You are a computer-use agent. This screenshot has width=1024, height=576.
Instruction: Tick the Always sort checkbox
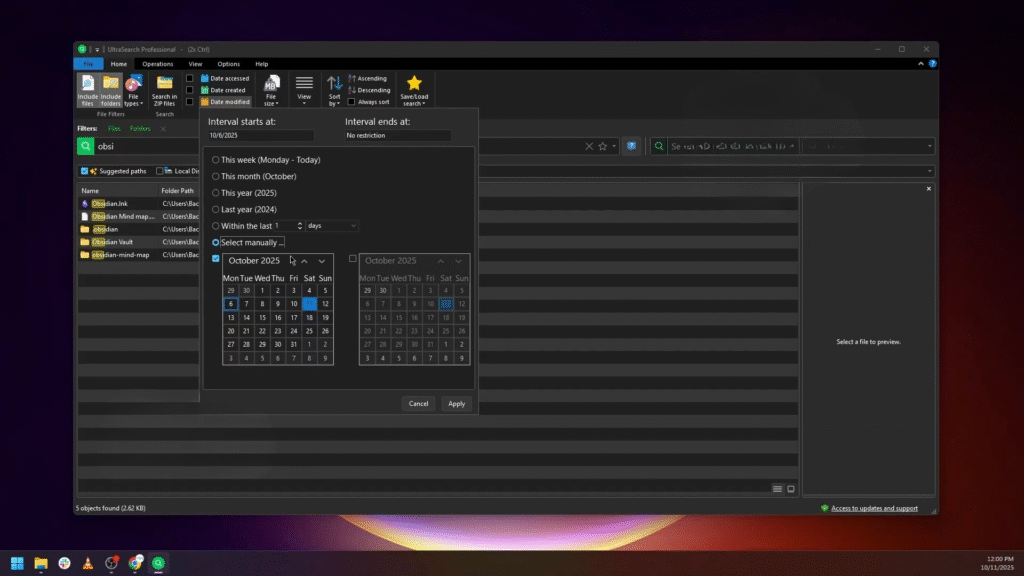click(x=352, y=102)
